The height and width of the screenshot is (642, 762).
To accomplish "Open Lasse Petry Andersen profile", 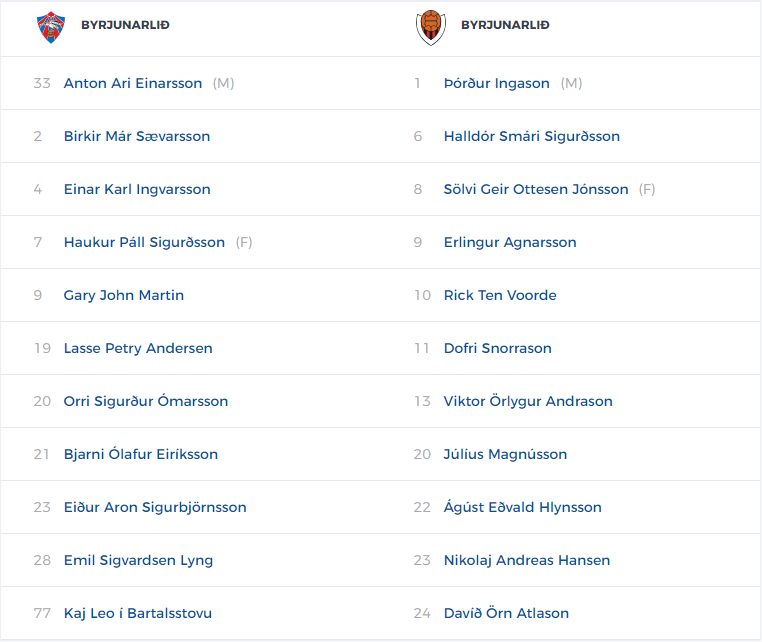I will click(x=138, y=348).
